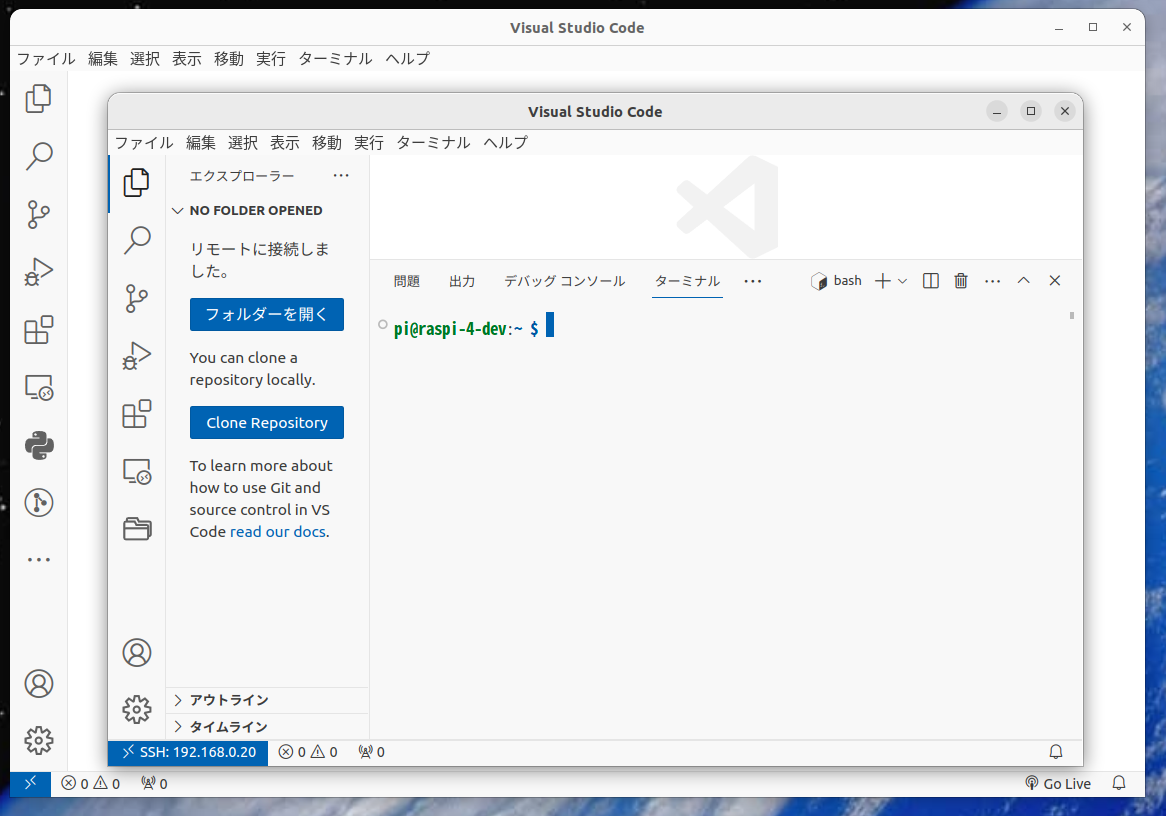Kill terminal with the trash icon
This screenshot has width=1166, height=816.
pos(961,280)
